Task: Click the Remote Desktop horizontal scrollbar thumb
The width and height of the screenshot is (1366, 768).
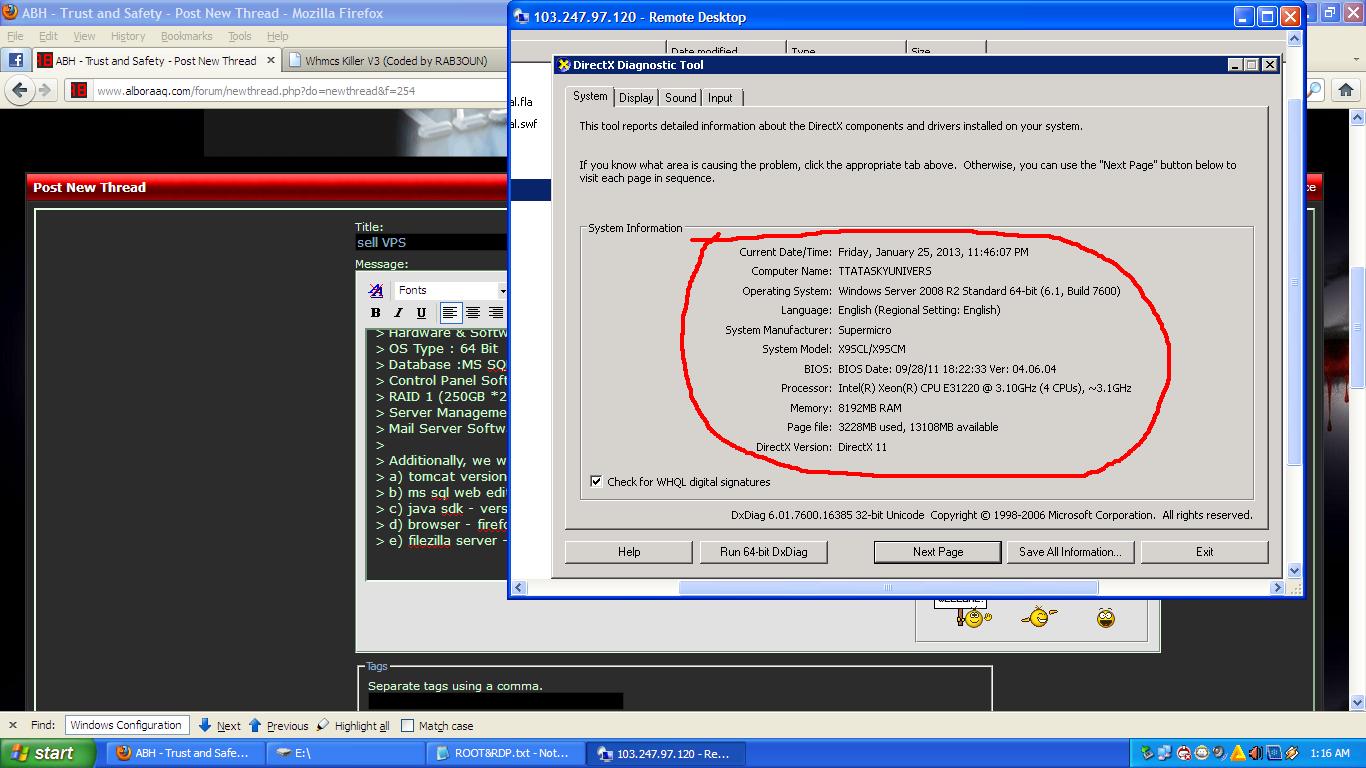Action: (x=888, y=588)
